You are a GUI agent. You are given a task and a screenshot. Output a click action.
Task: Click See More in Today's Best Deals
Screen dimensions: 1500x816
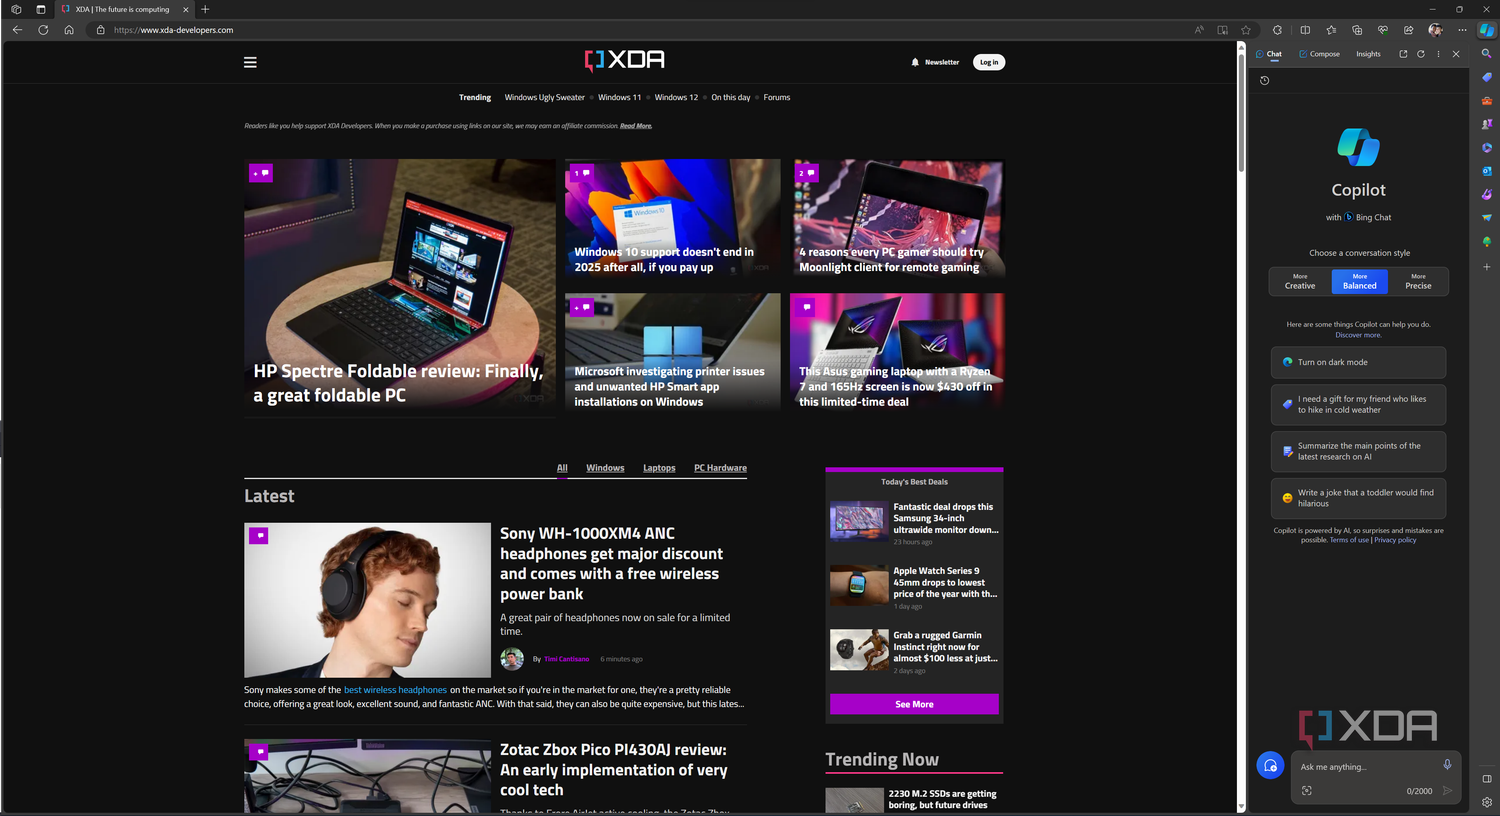914,704
